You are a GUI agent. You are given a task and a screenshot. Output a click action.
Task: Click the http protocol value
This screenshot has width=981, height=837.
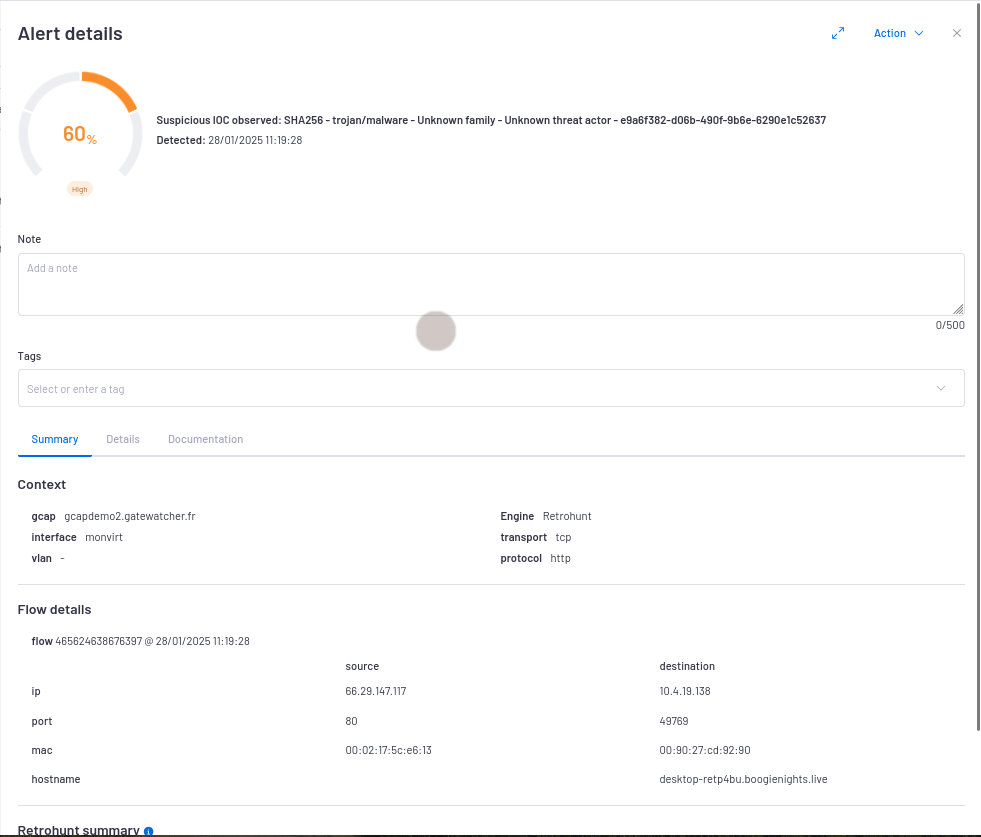point(560,558)
